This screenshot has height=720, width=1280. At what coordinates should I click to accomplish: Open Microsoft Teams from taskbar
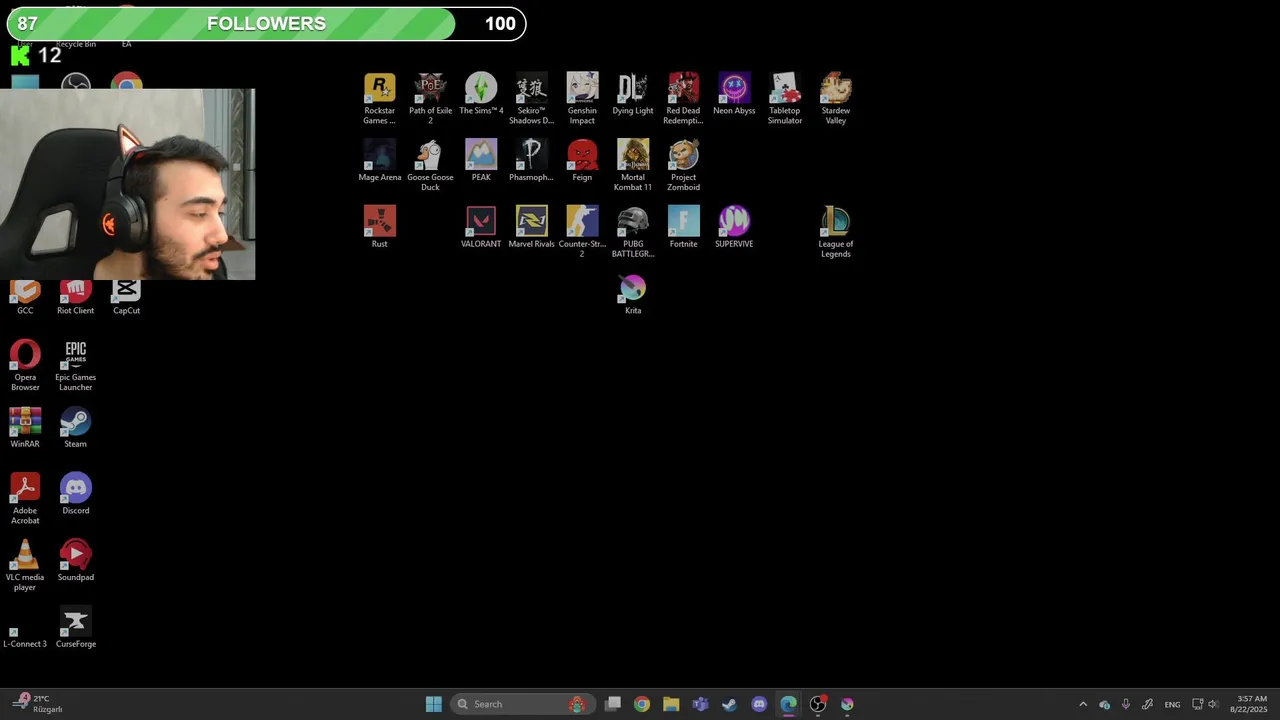pos(700,704)
